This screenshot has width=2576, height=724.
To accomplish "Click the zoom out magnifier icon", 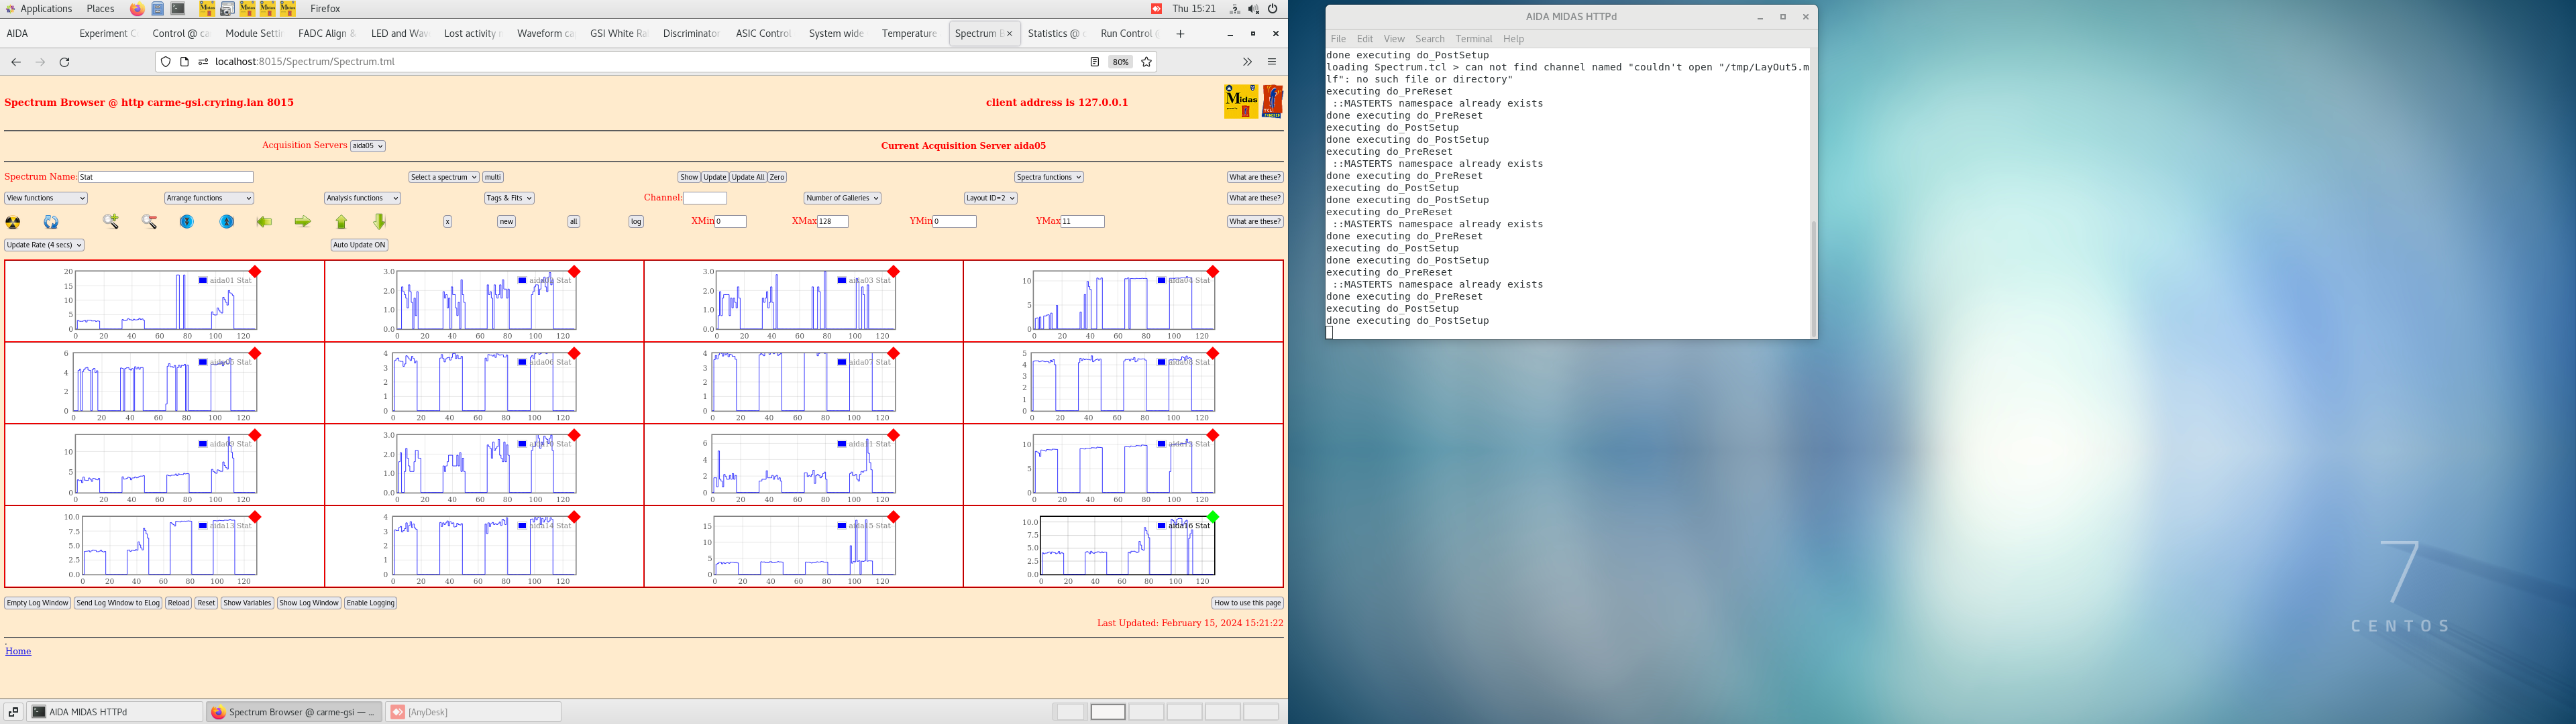I will click(x=149, y=222).
